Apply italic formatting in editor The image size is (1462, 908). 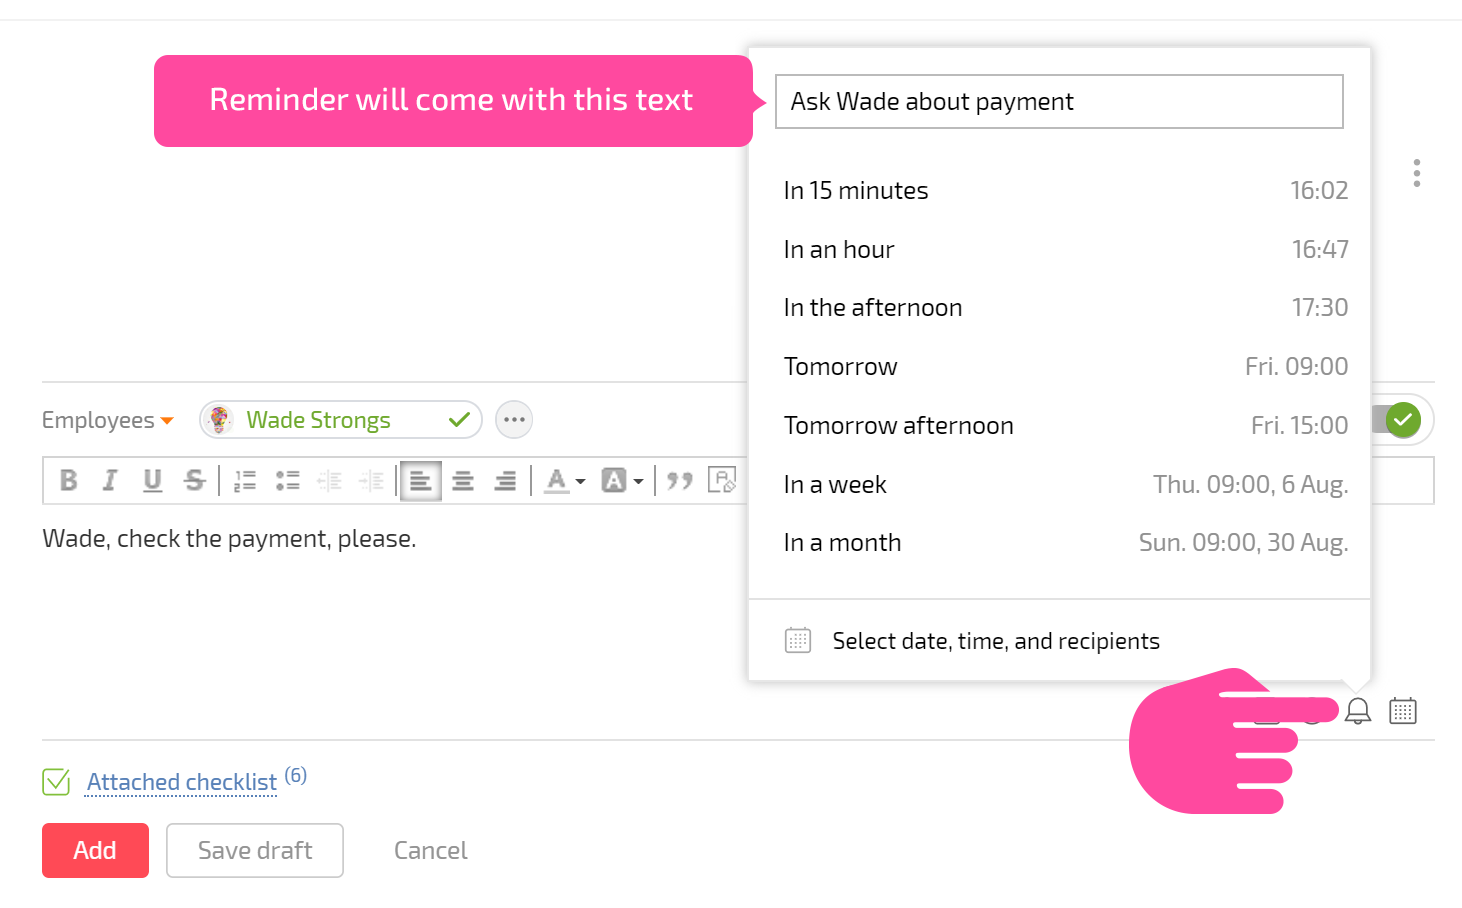coord(110,481)
